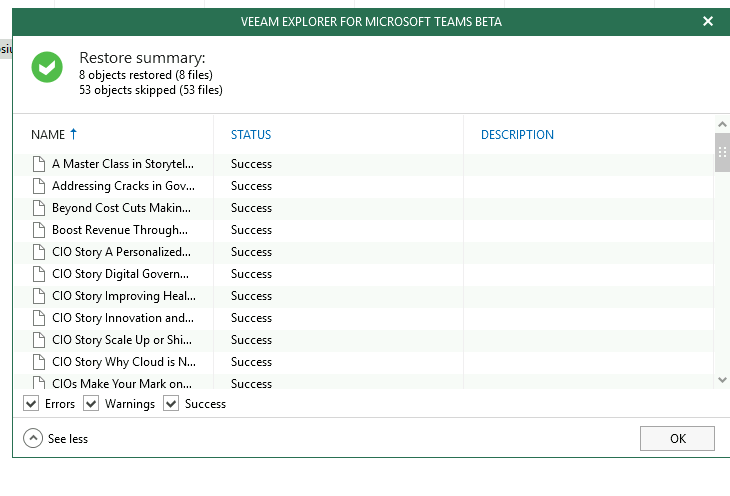This screenshot has height=496, width=730.
Task: Close the Veeam Explorer dialog
Action: tap(708, 21)
